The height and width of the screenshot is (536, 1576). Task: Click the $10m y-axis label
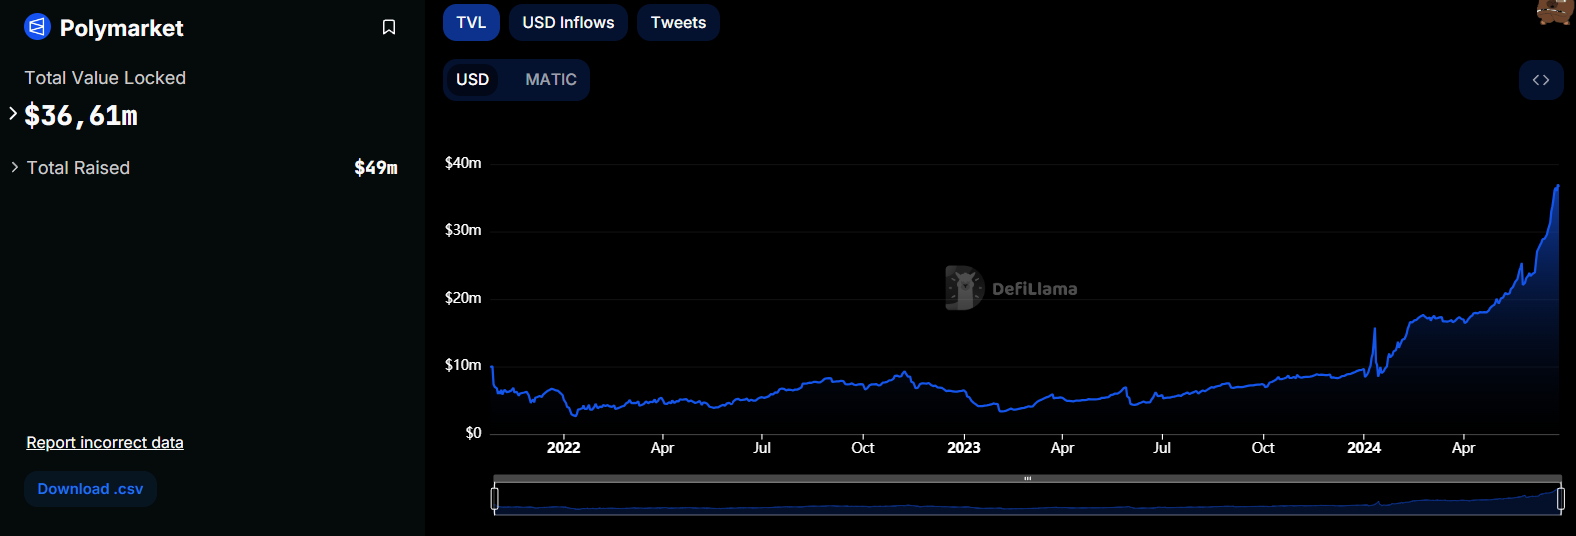point(463,365)
